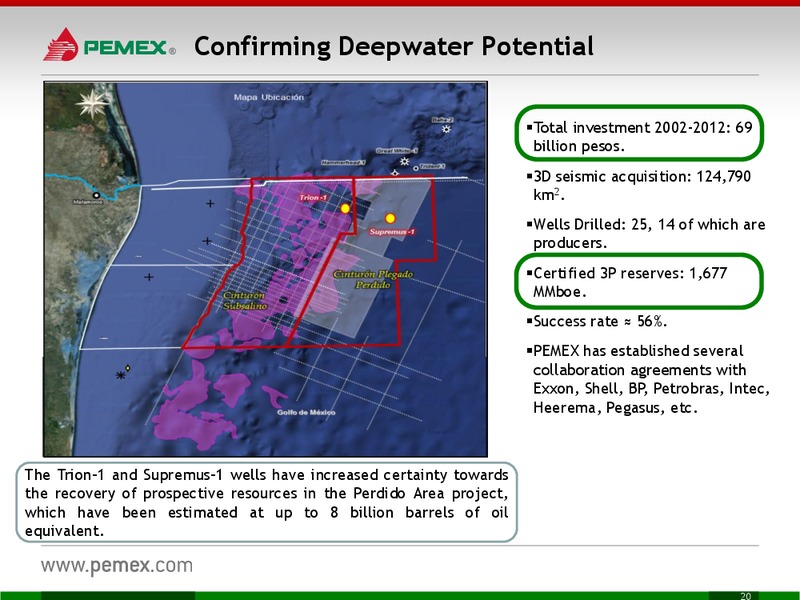
Task: Select the Certified 3P reserves bullet
Action: click(x=627, y=282)
